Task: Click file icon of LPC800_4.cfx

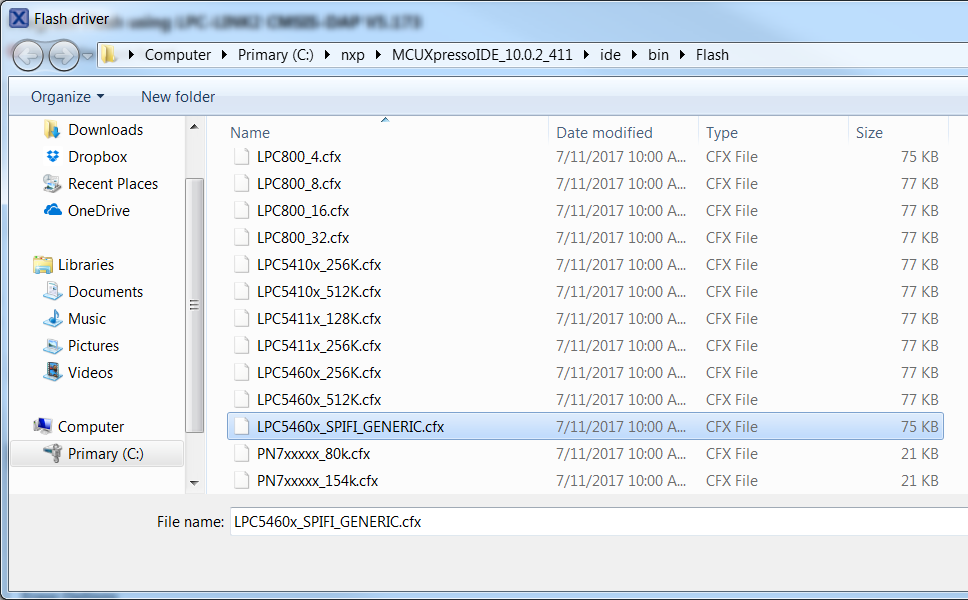Action: 241,157
